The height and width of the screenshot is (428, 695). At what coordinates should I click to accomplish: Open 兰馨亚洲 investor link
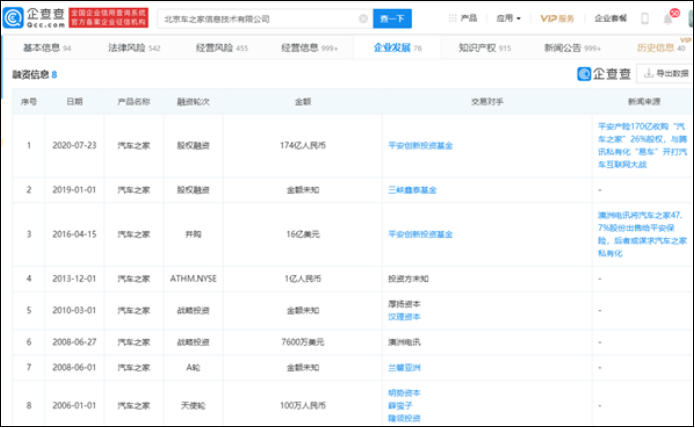404,367
